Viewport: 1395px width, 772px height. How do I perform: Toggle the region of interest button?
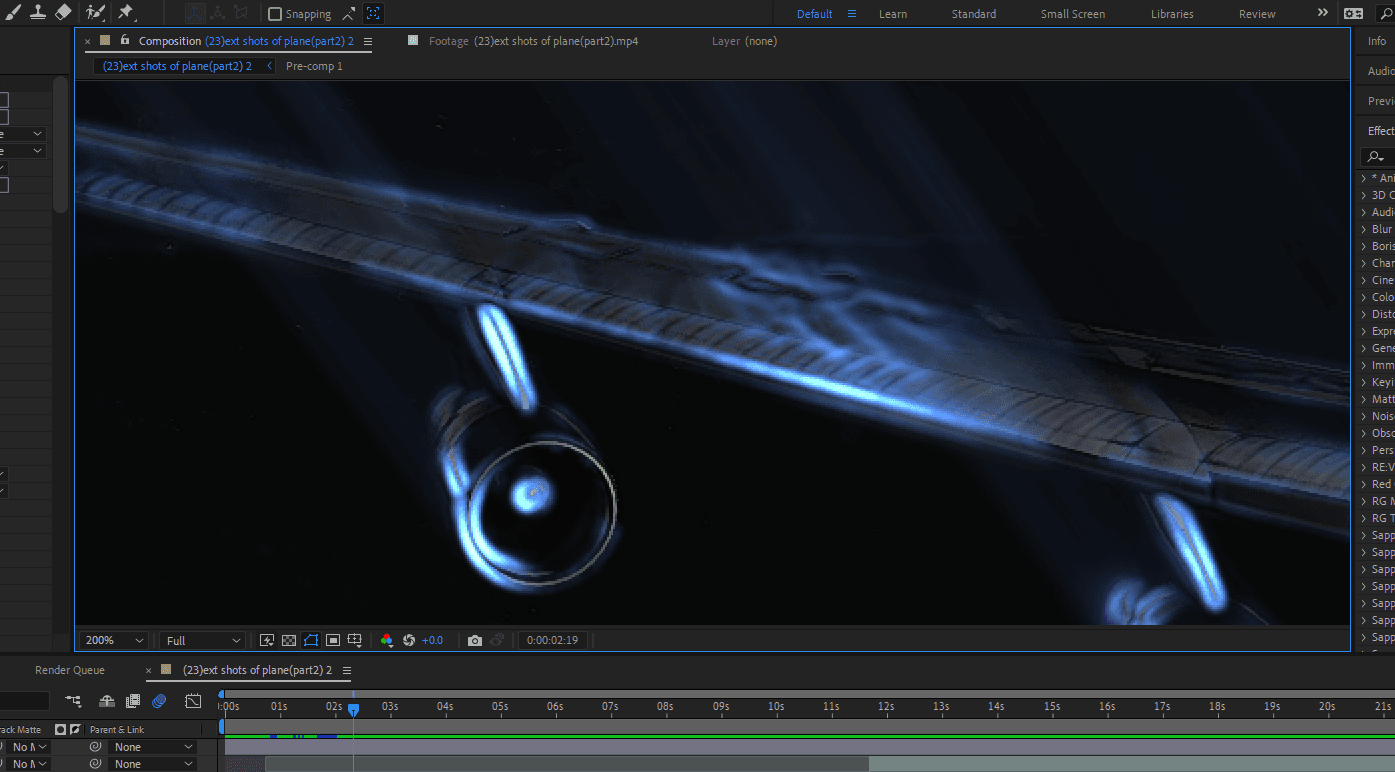click(x=333, y=640)
